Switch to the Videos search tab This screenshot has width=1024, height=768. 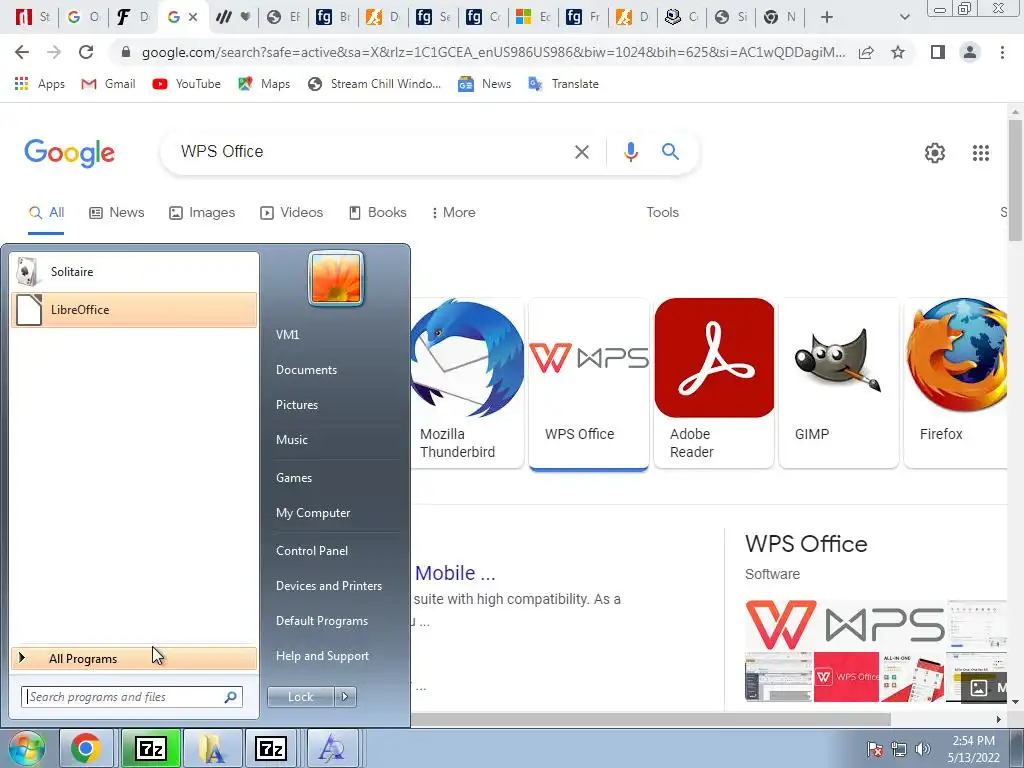(291, 213)
